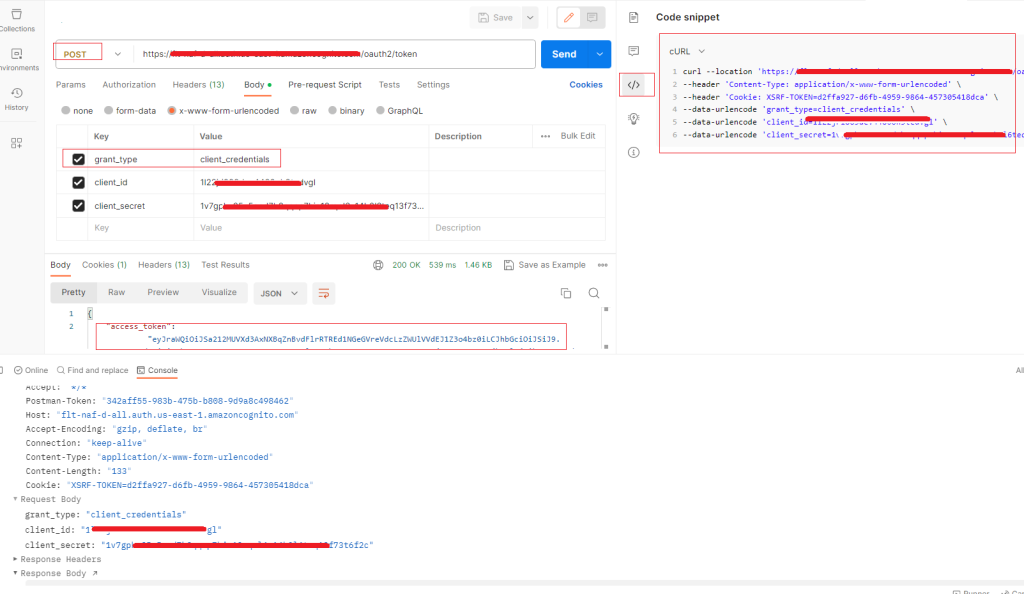The width and height of the screenshot is (1024, 594).
Task: Click the search response magnifier icon
Action: 594,293
